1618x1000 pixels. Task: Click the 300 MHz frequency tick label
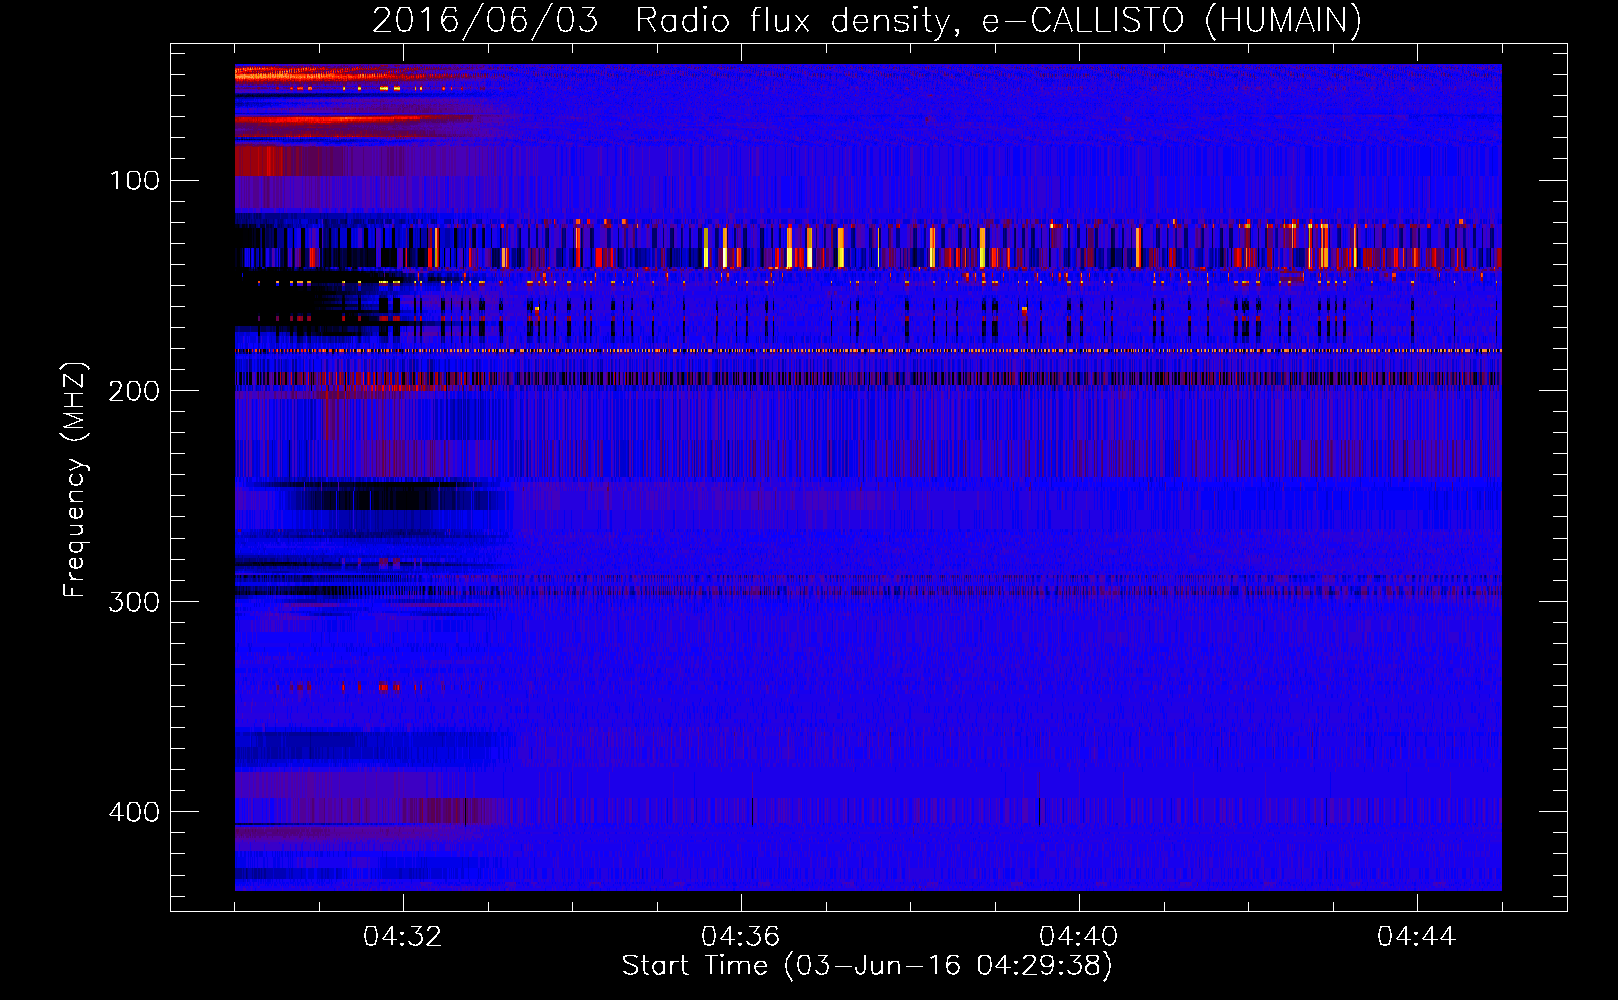point(135,601)
